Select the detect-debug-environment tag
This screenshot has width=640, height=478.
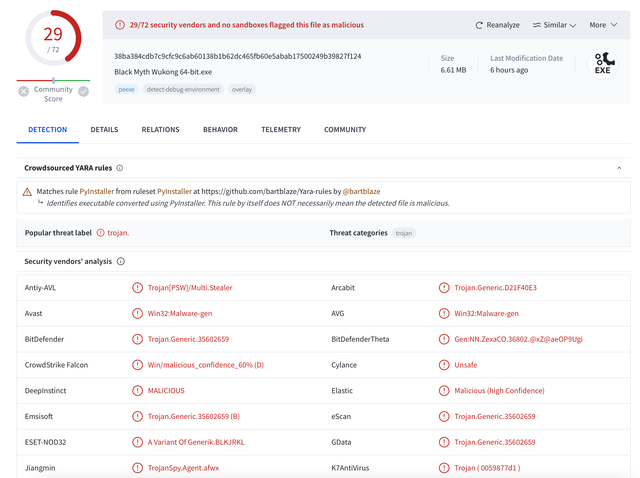coord(183,89)
